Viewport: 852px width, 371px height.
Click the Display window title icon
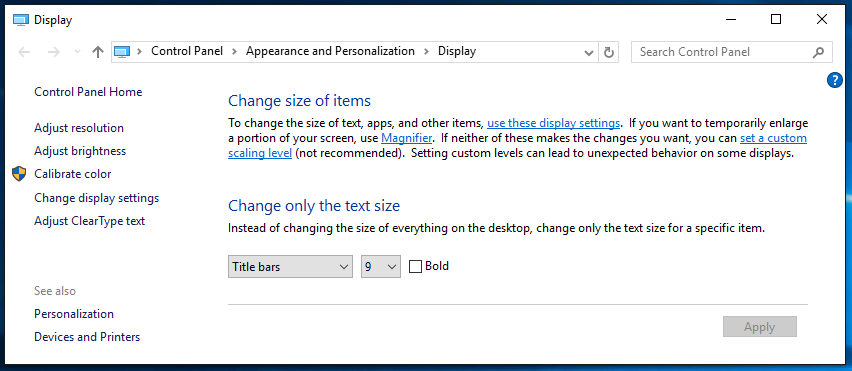point(20,20)
